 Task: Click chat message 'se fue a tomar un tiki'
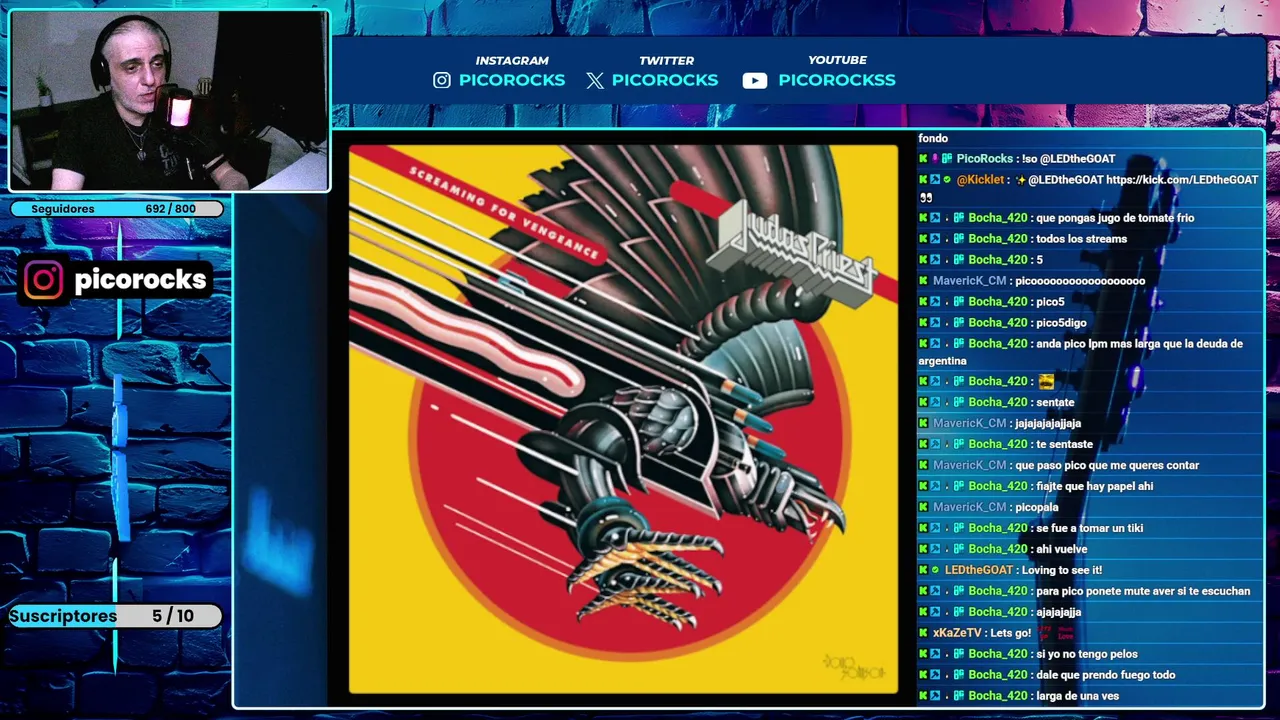(1089, 528)
